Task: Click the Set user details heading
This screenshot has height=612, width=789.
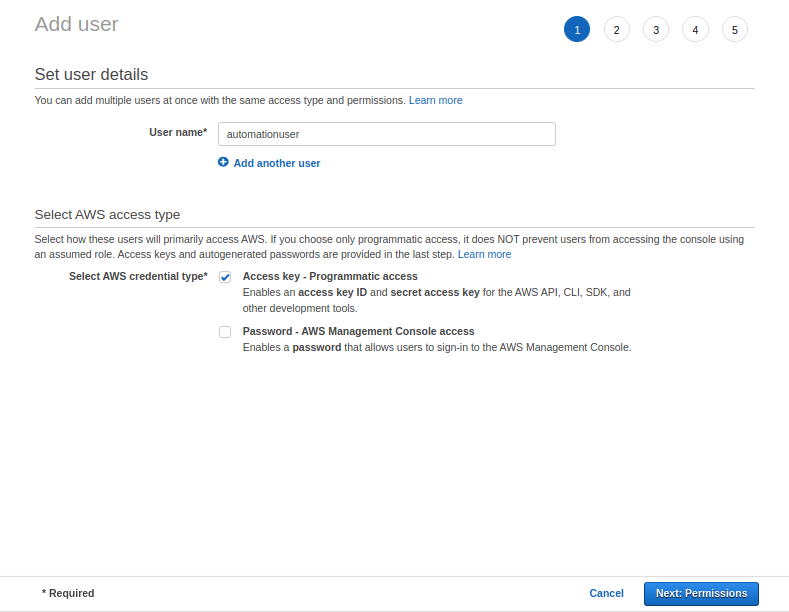Action: point(91,74)
